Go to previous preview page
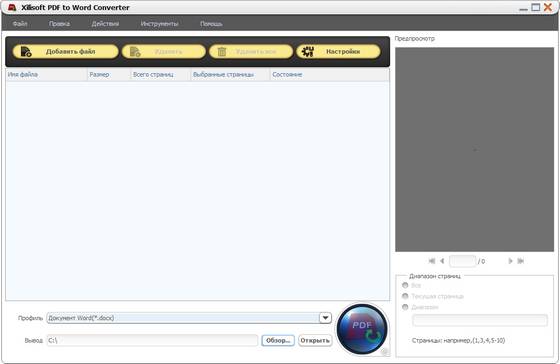 tap(442, 261)
